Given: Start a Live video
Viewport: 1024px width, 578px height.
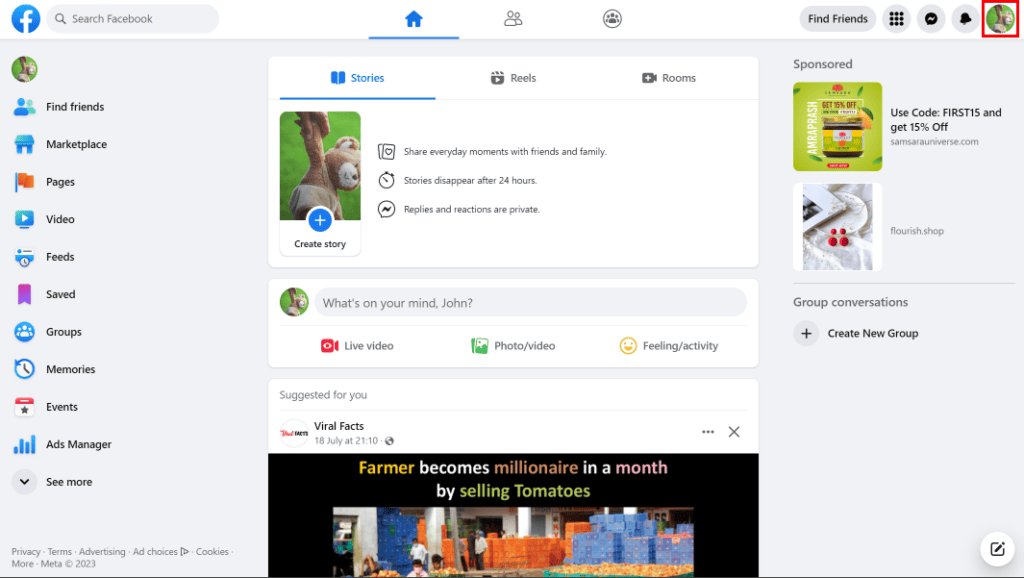Looking at the screenshot, I should [357, 345].
